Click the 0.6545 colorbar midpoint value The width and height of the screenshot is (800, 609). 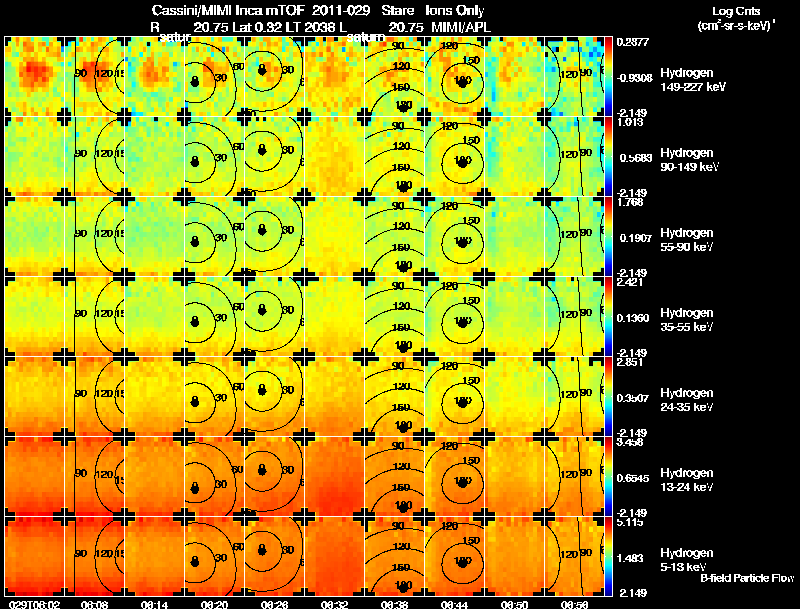[x=634, y=478]
